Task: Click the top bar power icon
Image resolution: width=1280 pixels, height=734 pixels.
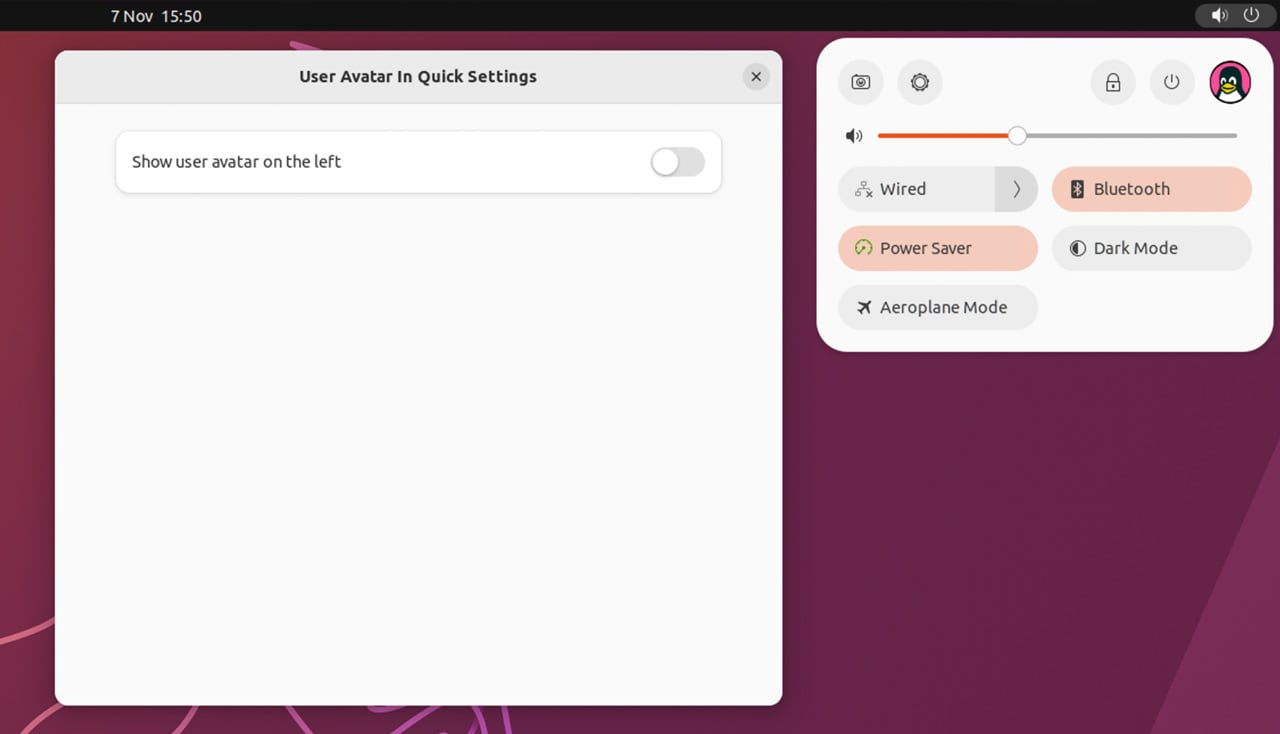Action: coord(1251,15)
